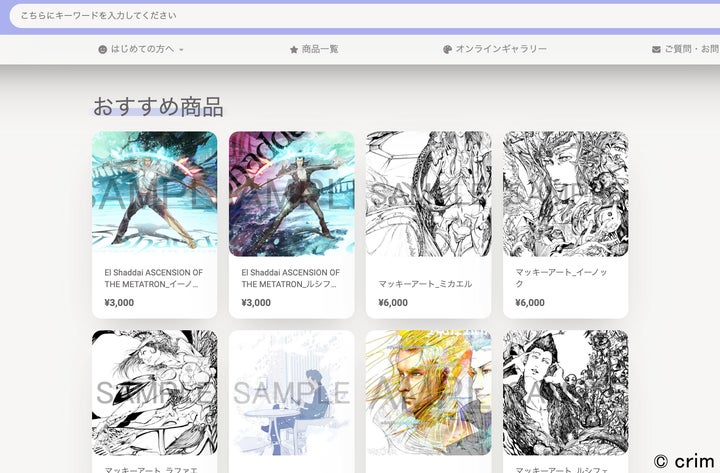Select the ¥3,000 price under ルシフ card
The image size is (720, 473).
point(256,303)
